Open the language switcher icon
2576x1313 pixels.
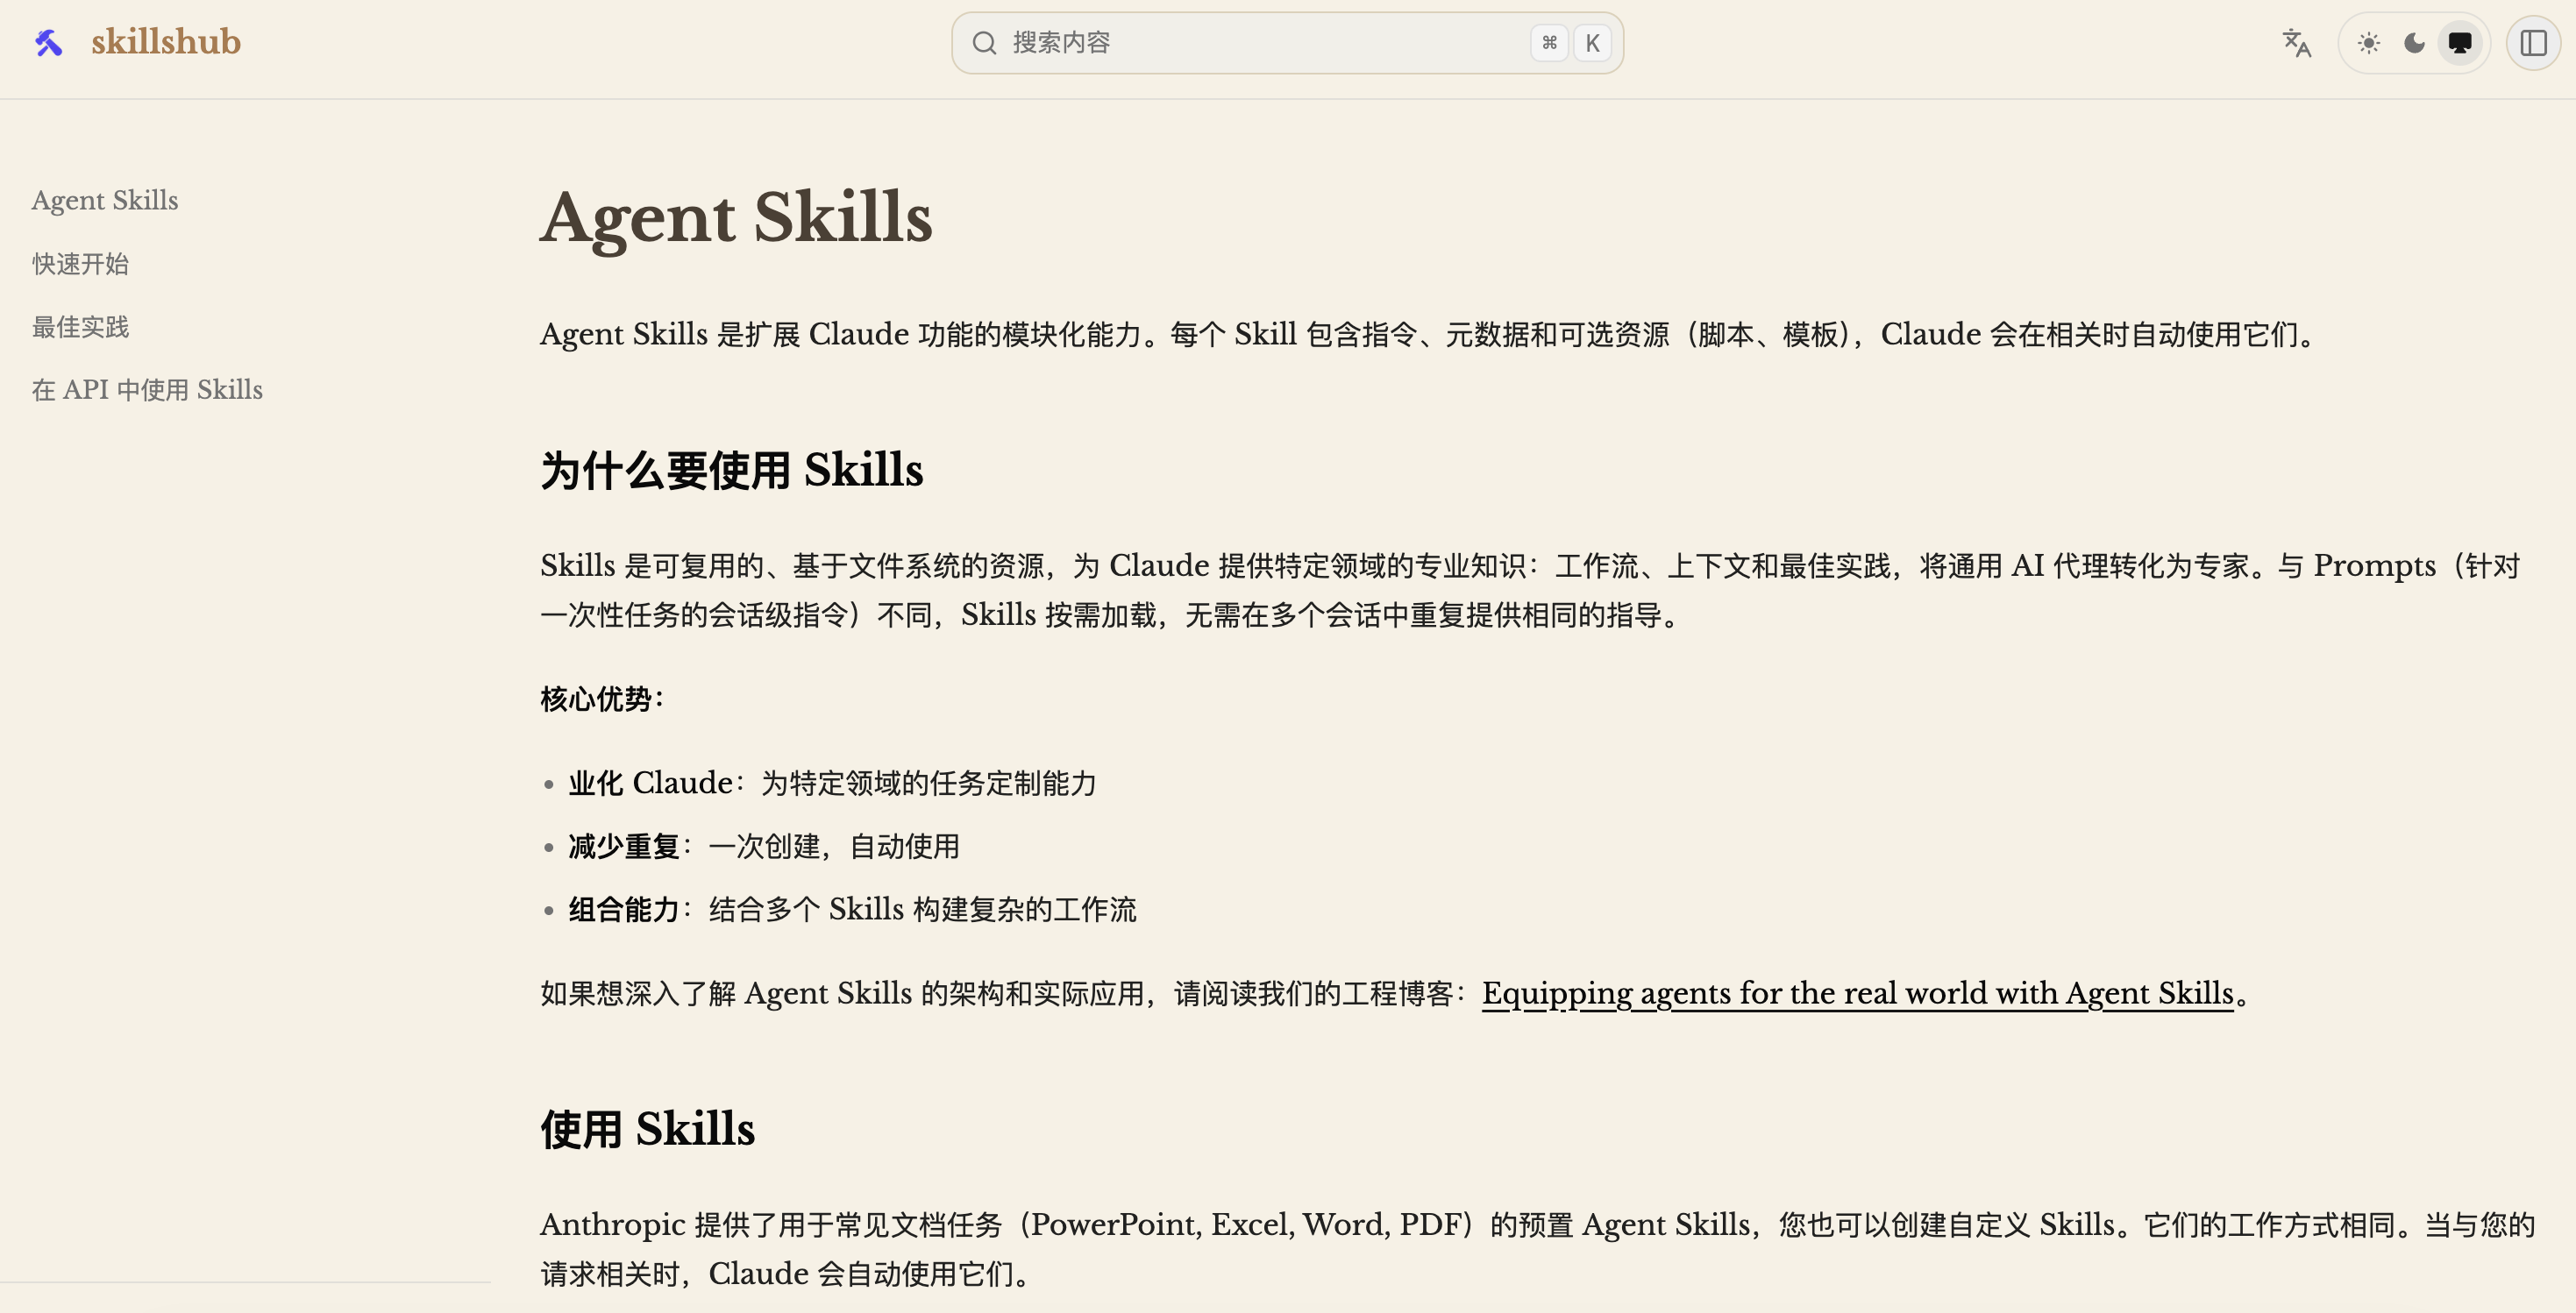[2296, 43]
